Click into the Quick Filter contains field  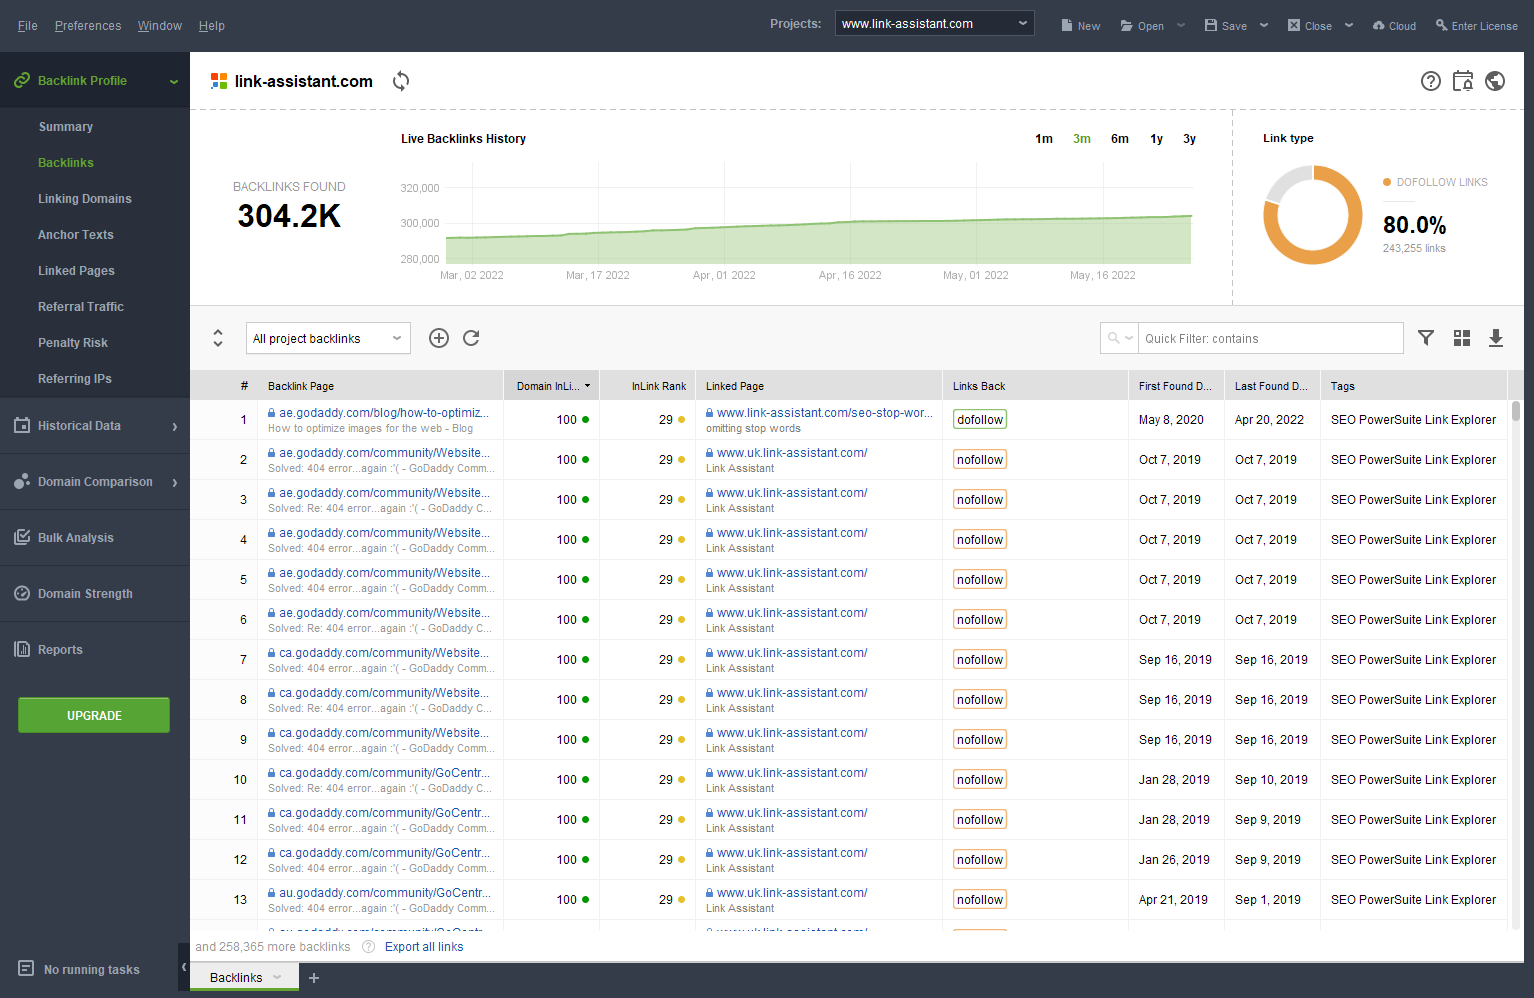click(x=1270, y=338)
